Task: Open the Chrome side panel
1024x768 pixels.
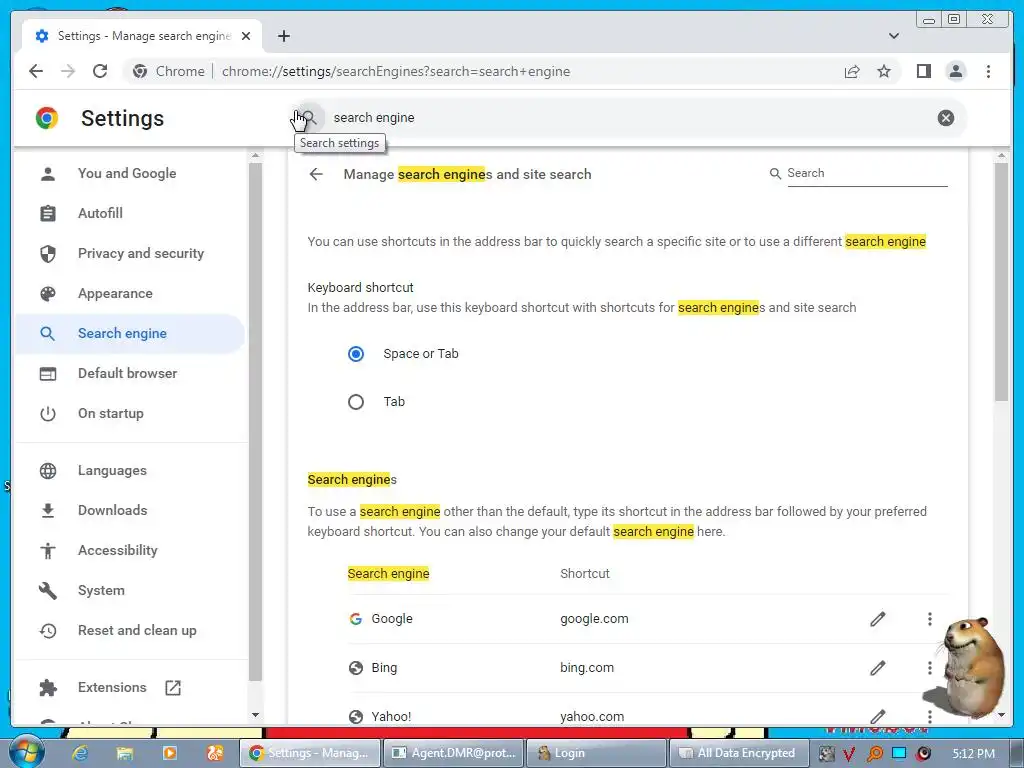Action: [x=923, y=71]
